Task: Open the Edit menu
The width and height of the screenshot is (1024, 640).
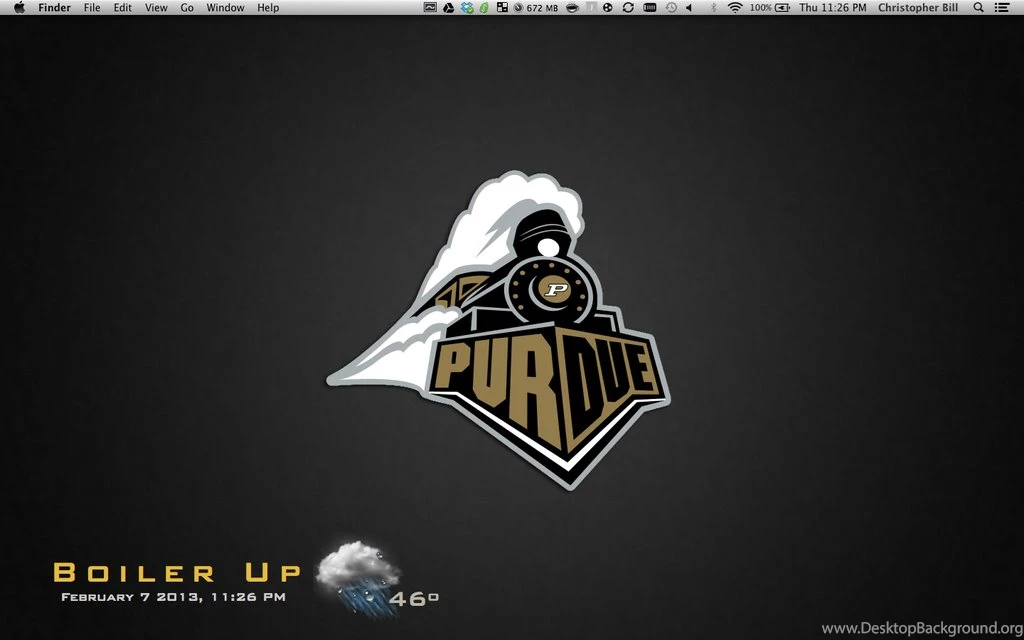Action: click(122, 8)
